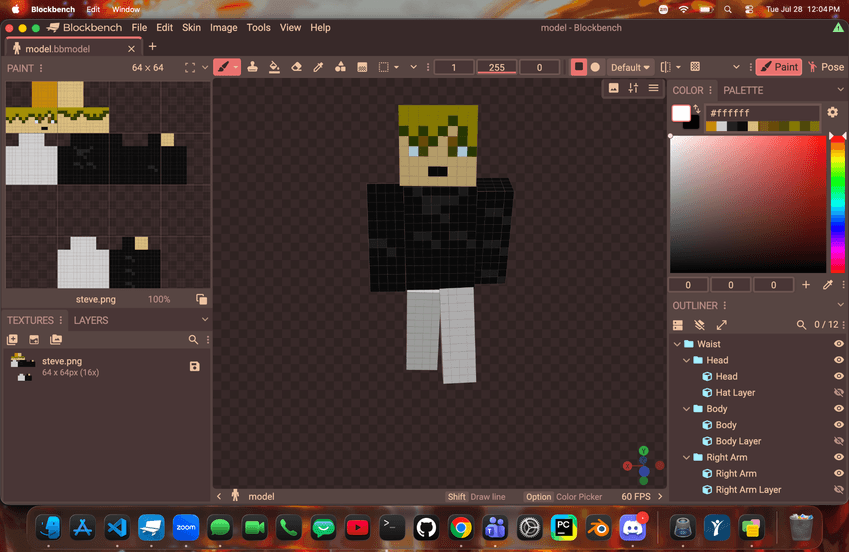Select the Eraser tool
849x552 pixels.
click(x=296, y=67)
